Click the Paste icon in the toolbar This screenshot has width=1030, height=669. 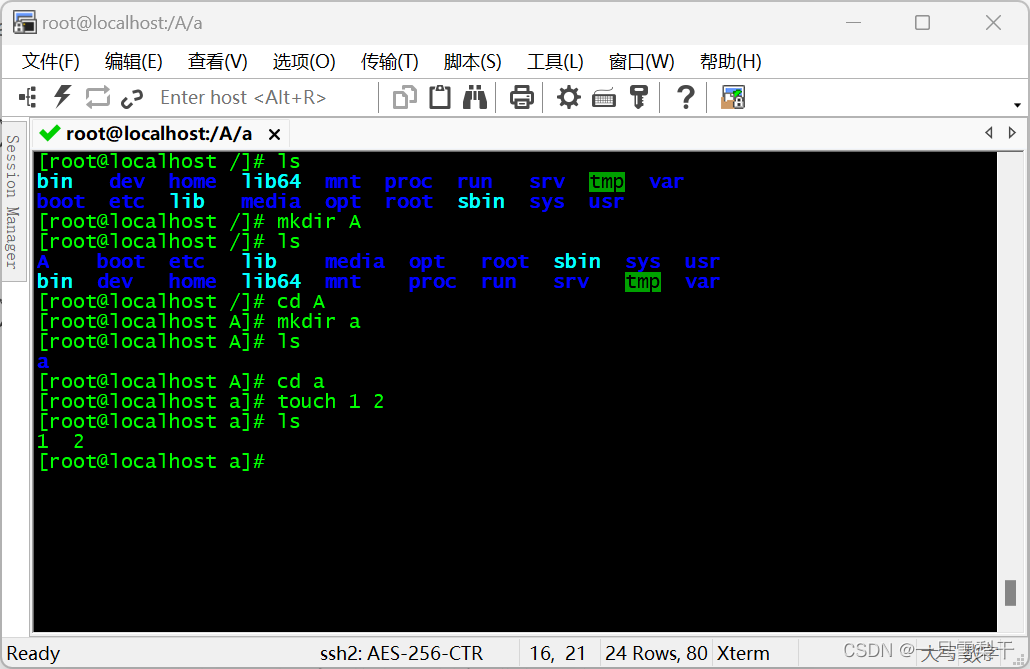[440, 97]
